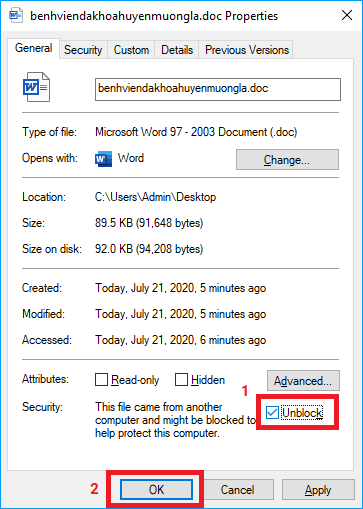This screenshot has width=363, height=509.
Task: Open the Details tab
Action: 177,50
